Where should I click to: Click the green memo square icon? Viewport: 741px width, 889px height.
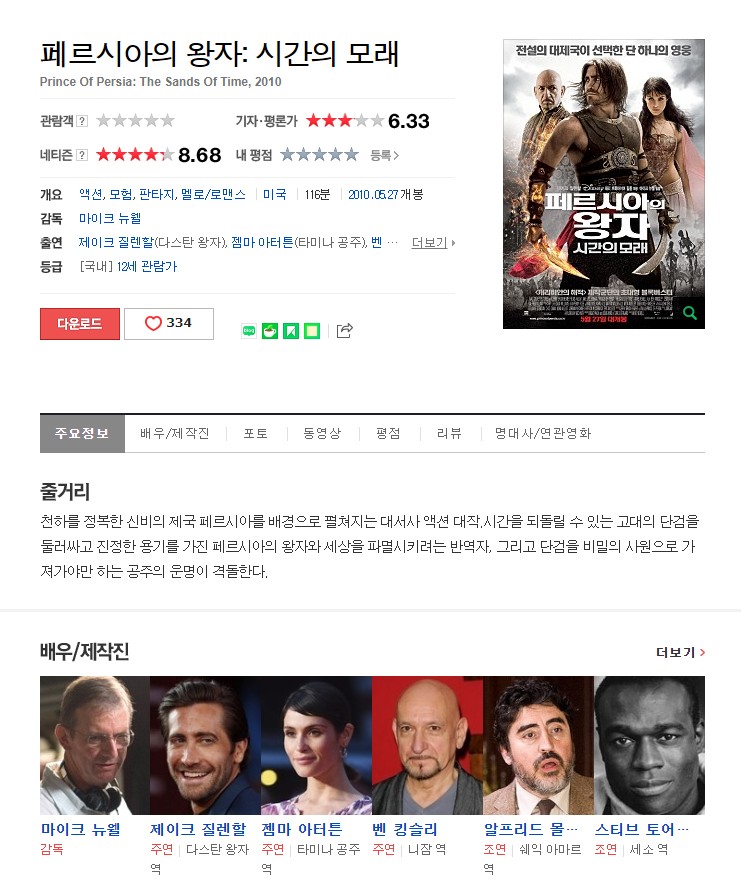click(x=312, y=331)
